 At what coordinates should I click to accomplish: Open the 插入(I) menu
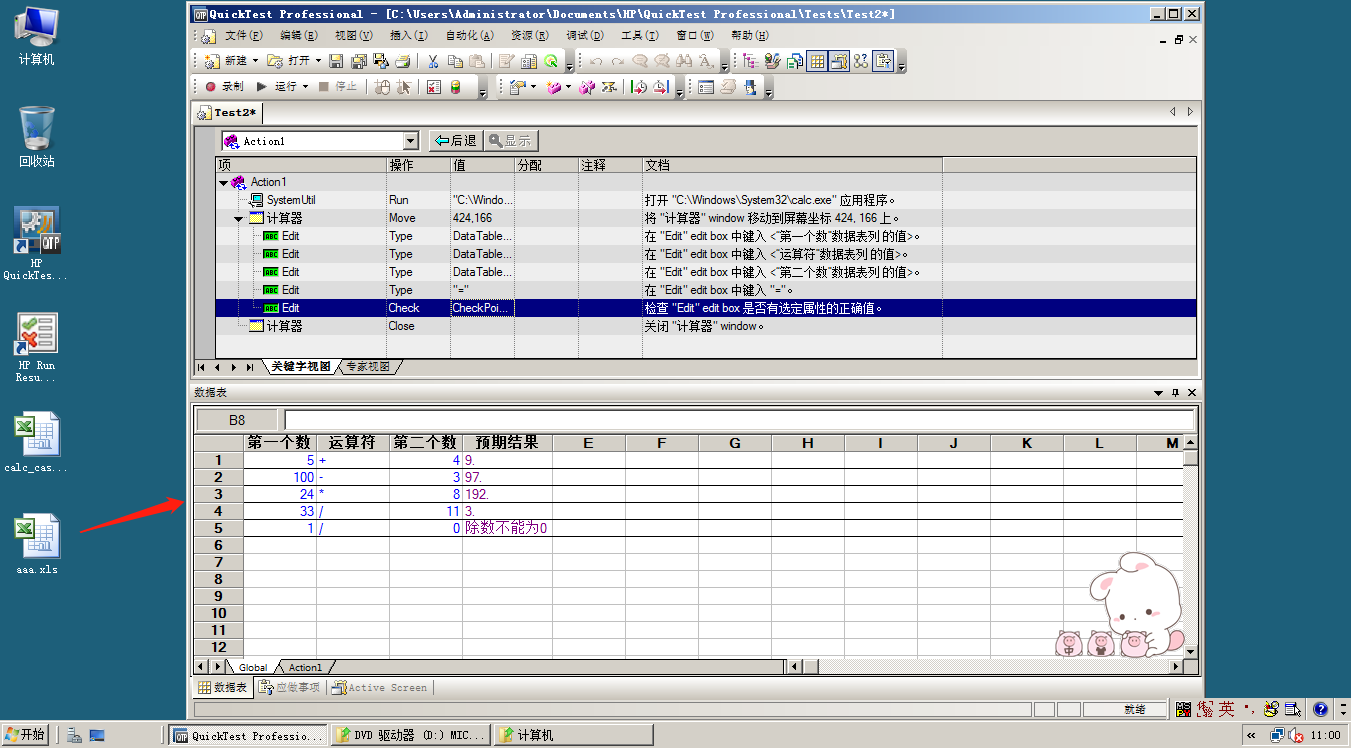pos(408,35)
